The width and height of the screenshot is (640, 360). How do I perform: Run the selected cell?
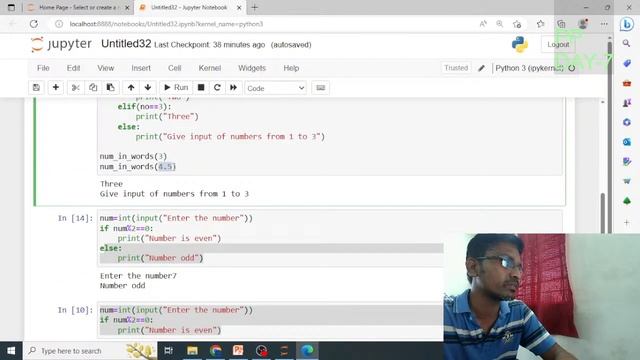(176, 88)
